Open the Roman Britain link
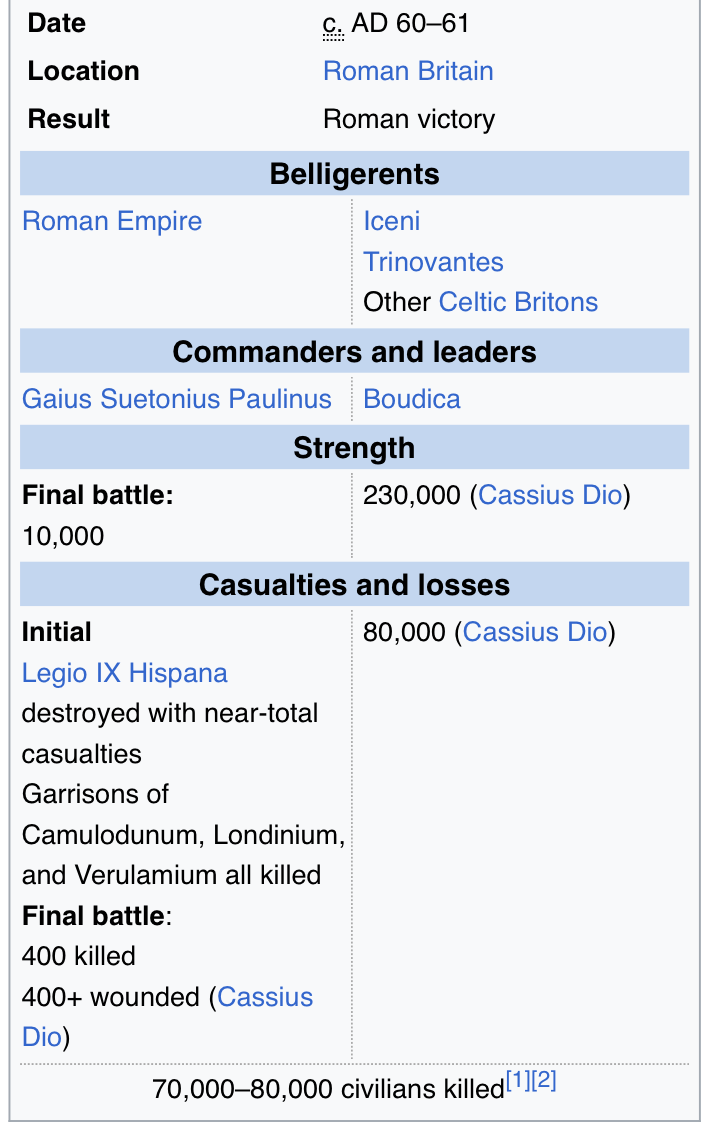The height and width of the screenshot is (1134, 707). click(x=408, y=71)
